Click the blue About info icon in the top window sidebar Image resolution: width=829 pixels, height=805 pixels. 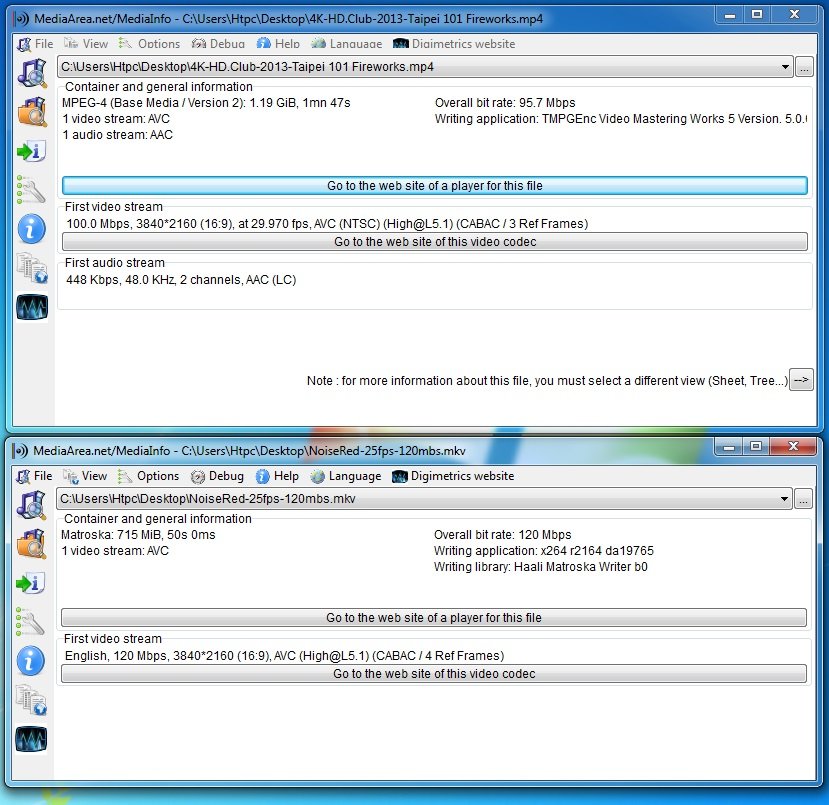tap(31, 229)
